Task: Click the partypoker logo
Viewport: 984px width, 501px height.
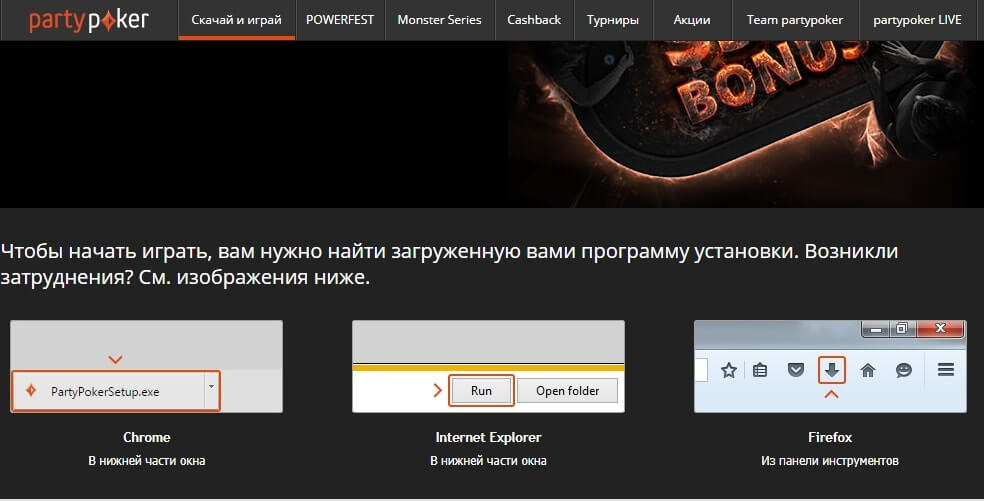Action: [x=88, y=21]
